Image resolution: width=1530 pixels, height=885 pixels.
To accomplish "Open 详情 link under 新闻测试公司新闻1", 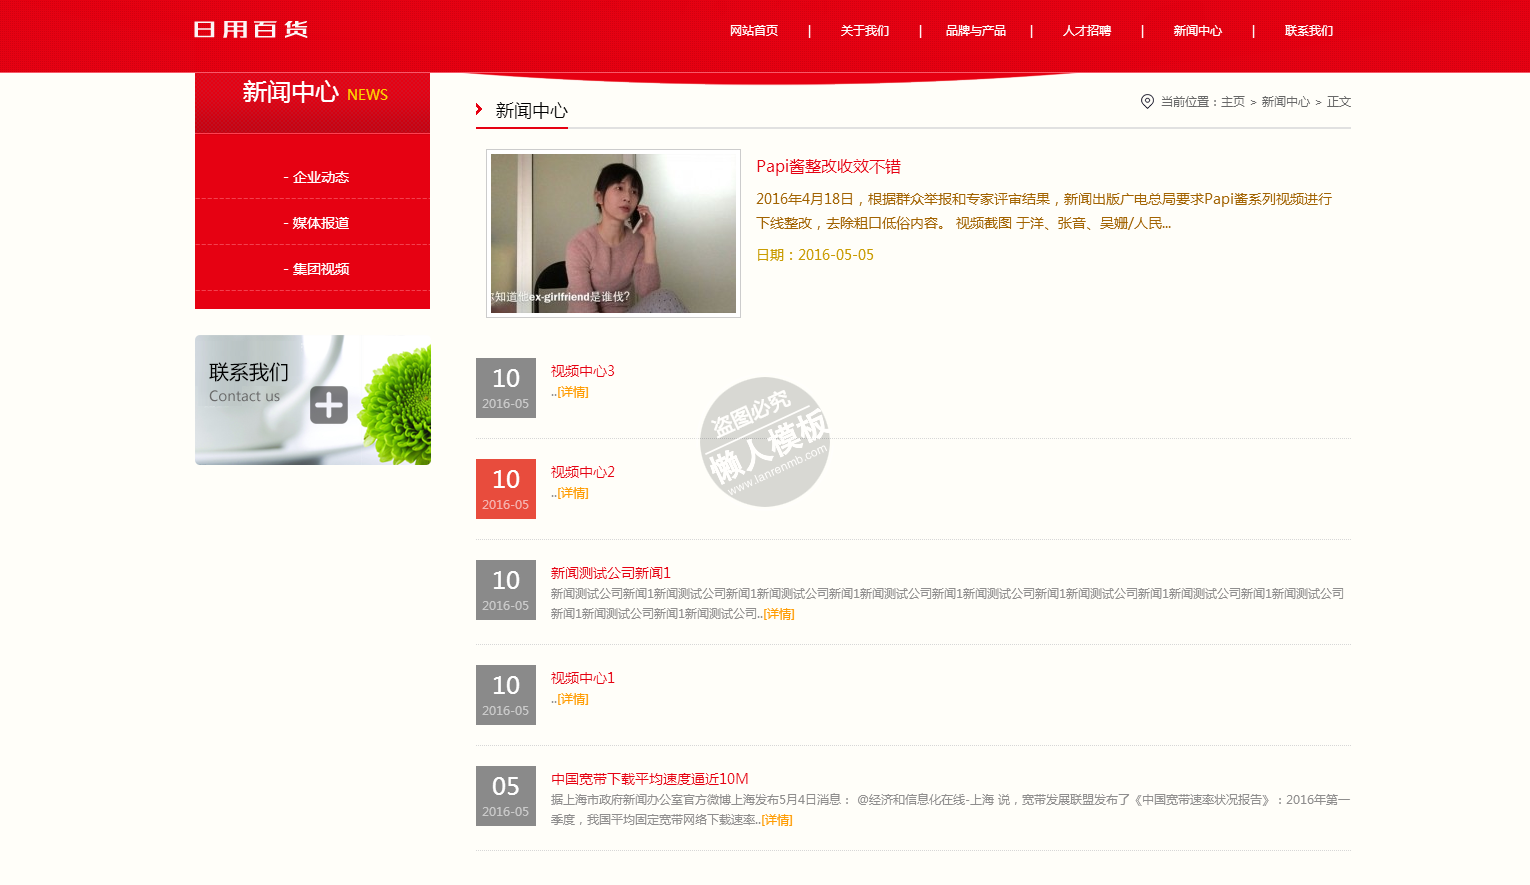I will [779, 614].
